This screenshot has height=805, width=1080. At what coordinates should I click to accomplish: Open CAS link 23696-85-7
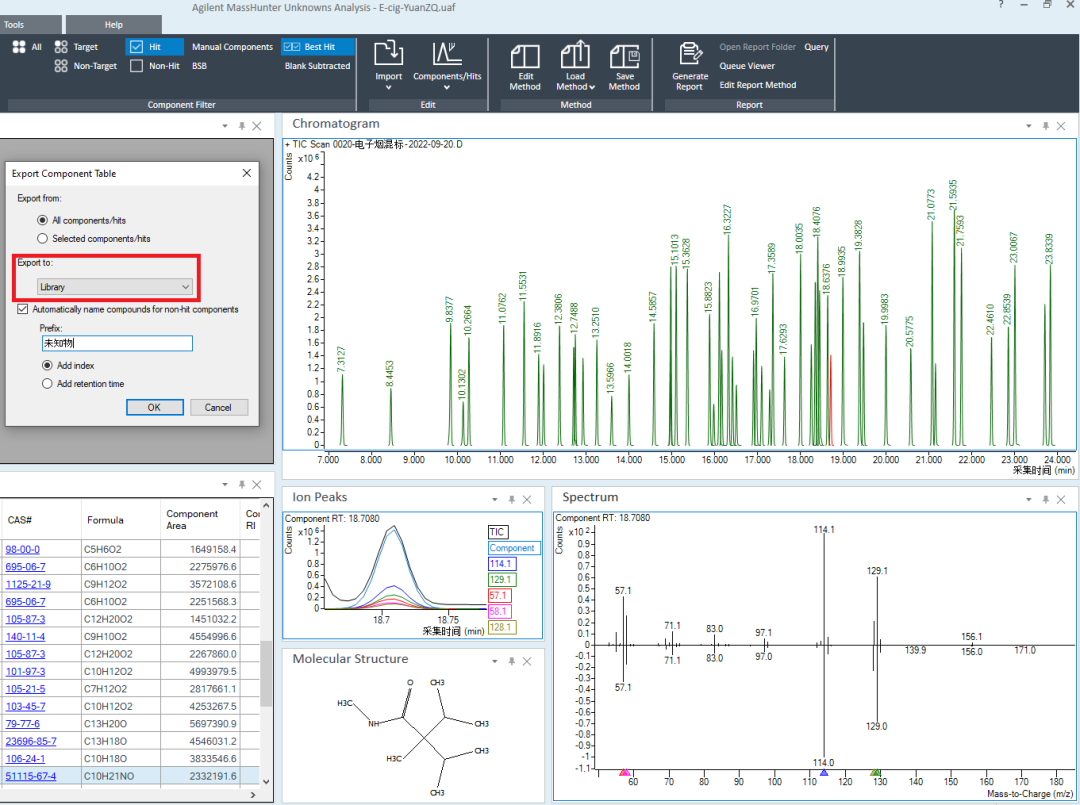(31, 741)
